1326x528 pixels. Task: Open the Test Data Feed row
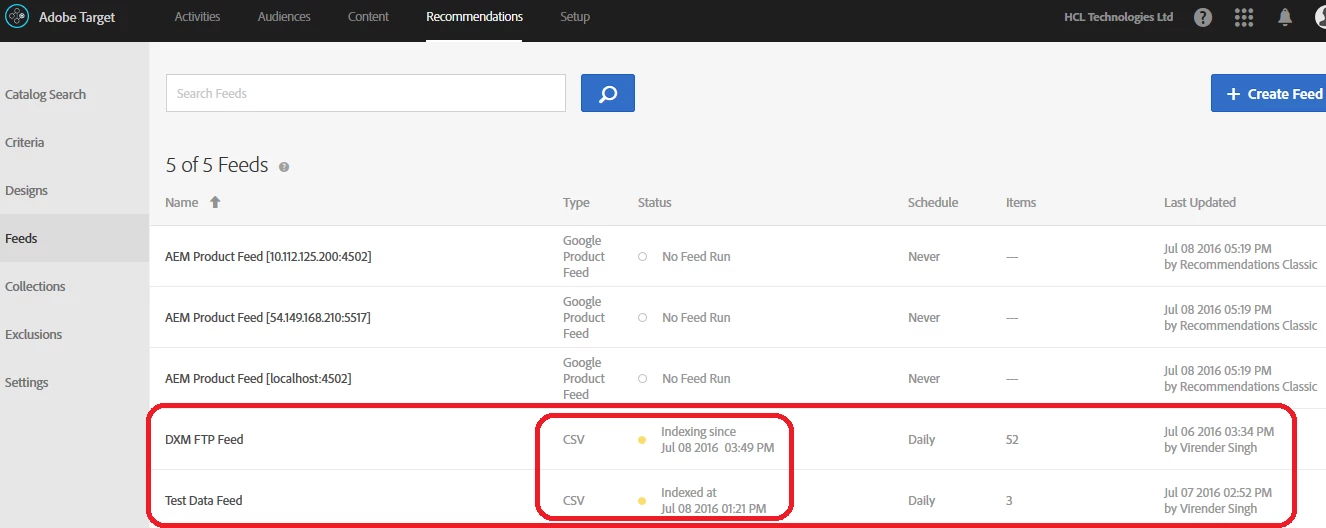click(x=204, y=501)
